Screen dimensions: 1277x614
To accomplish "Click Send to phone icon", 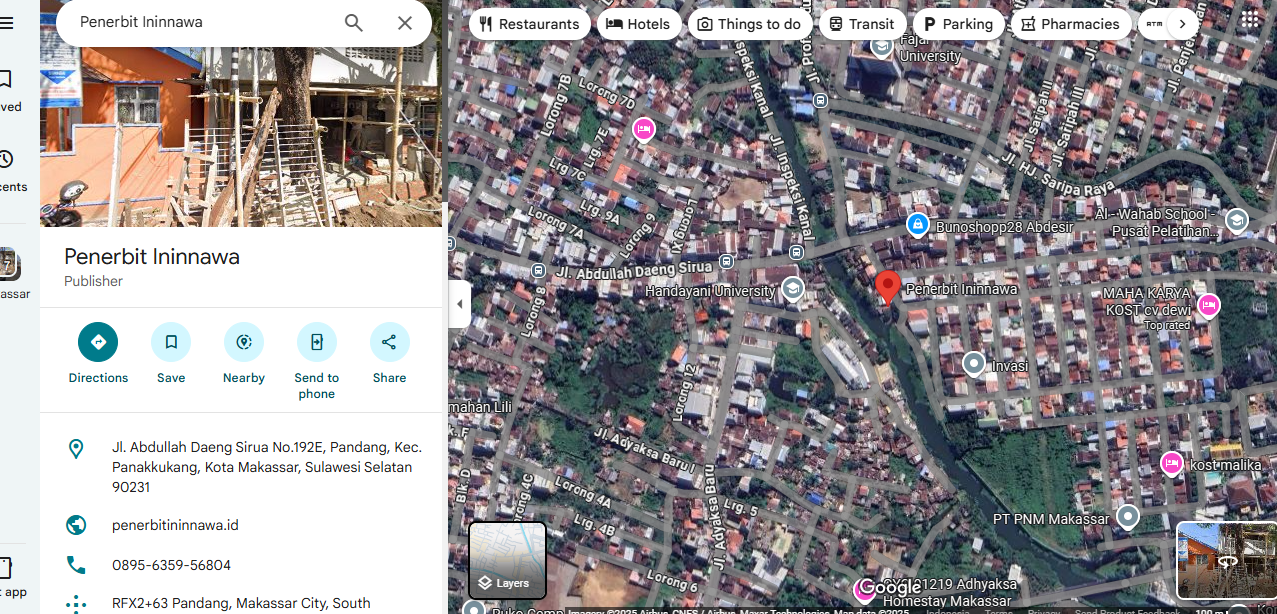I will coord(317,342).
